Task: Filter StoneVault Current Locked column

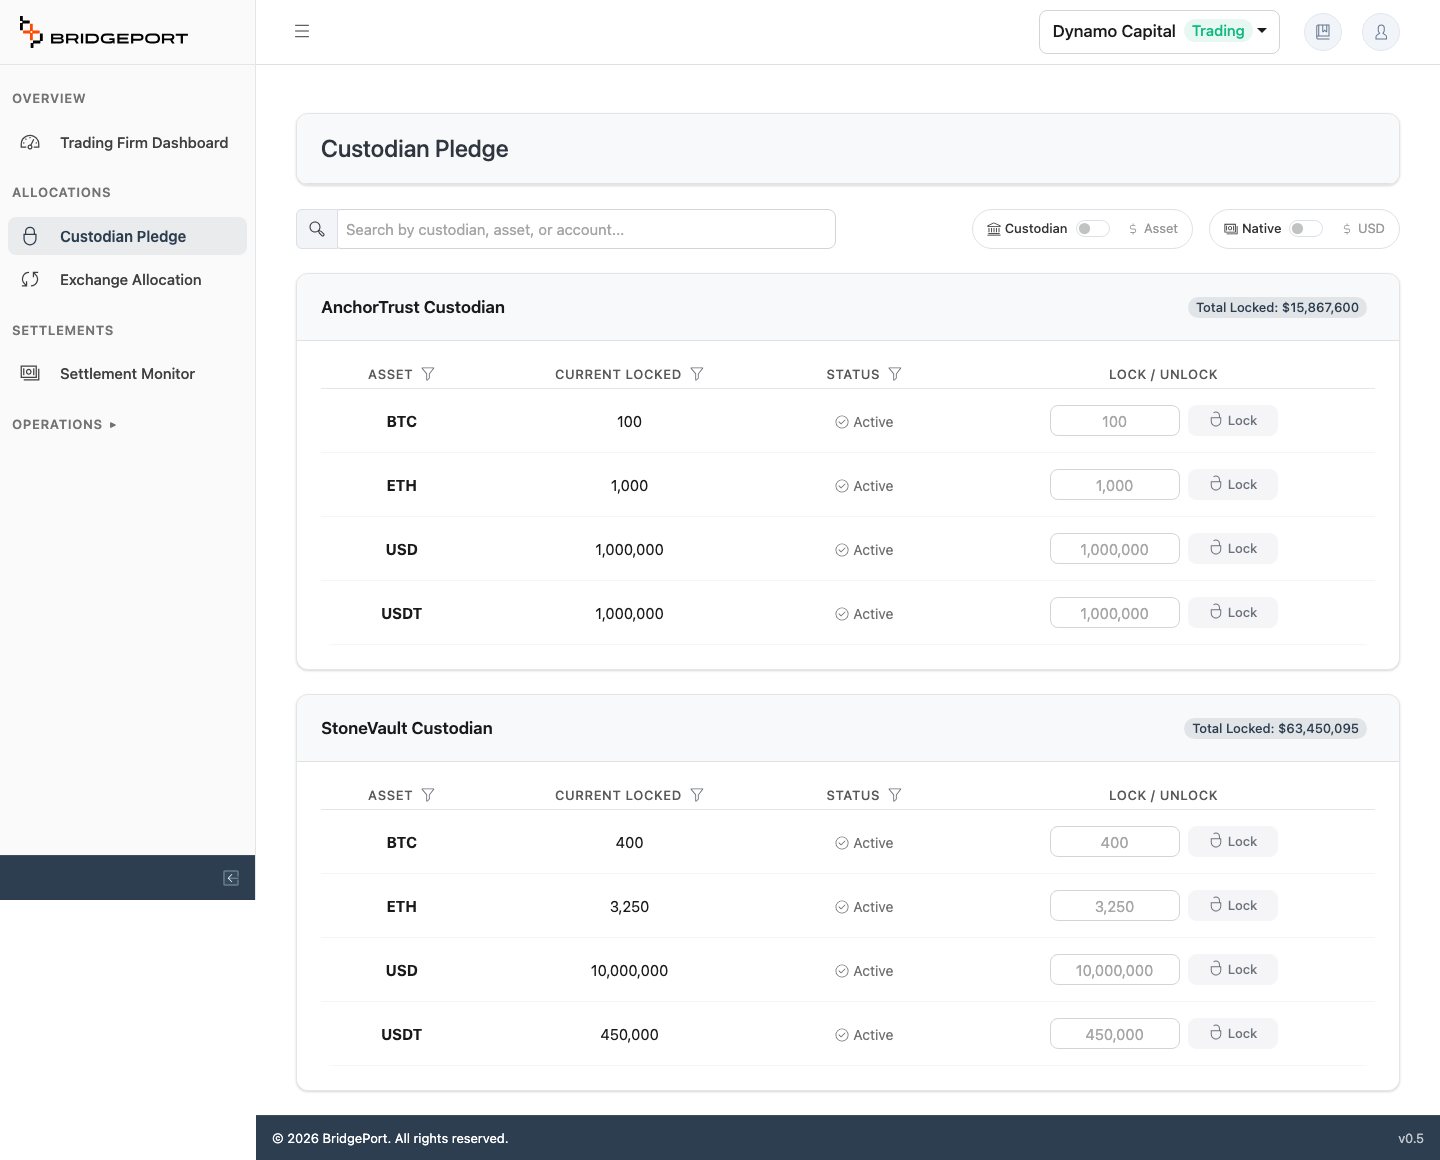Action: (697, 795)
